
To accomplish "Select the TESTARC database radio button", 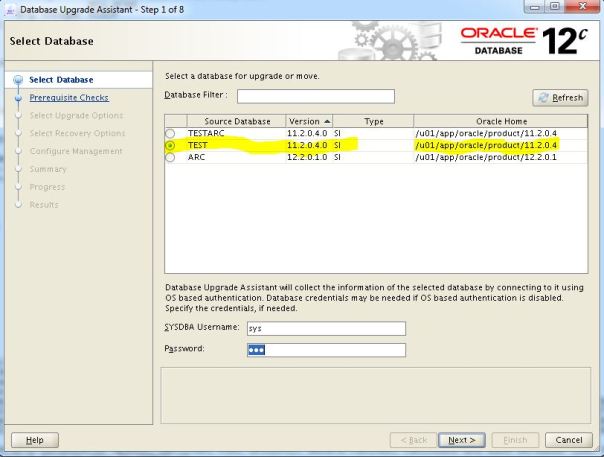I will click(170, 133).
